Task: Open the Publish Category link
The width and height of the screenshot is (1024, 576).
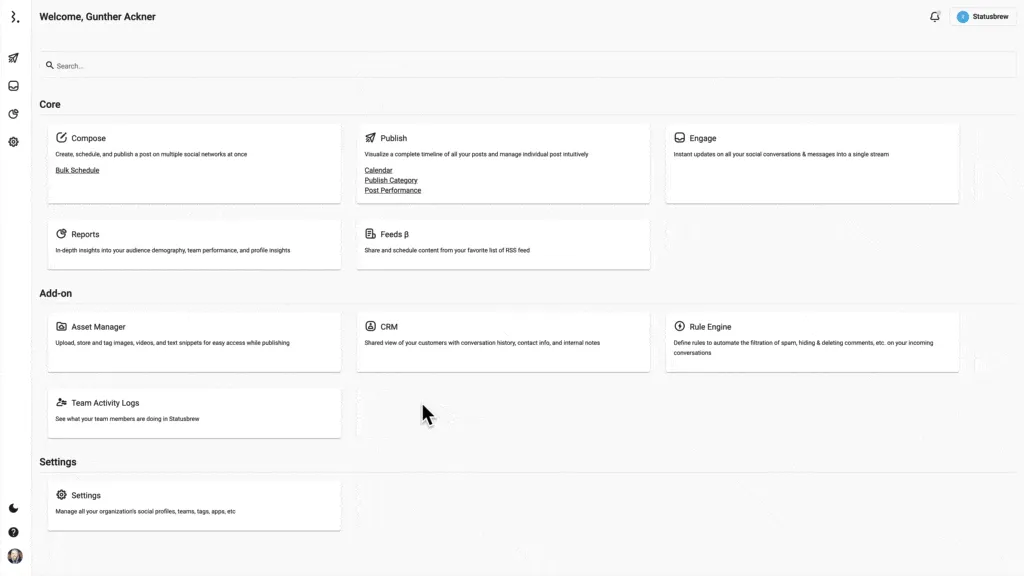Action: pyautogui.click(x=391, y=181)
